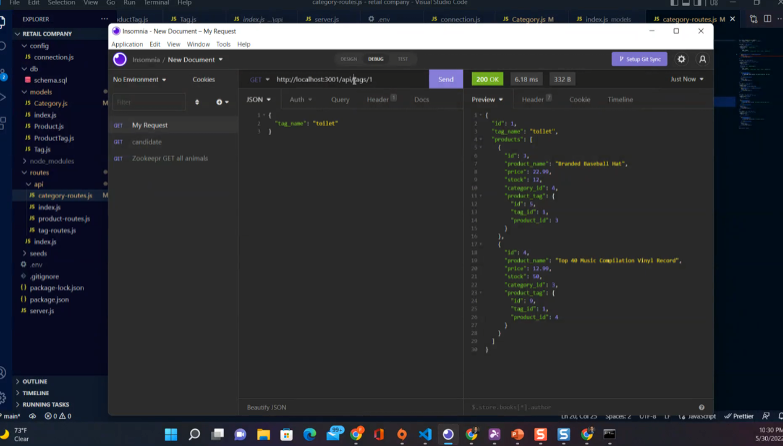Click errors and warnings count in status bar
Image resolution: width=783 pixels, height=446 pixels.
[58, 416]
